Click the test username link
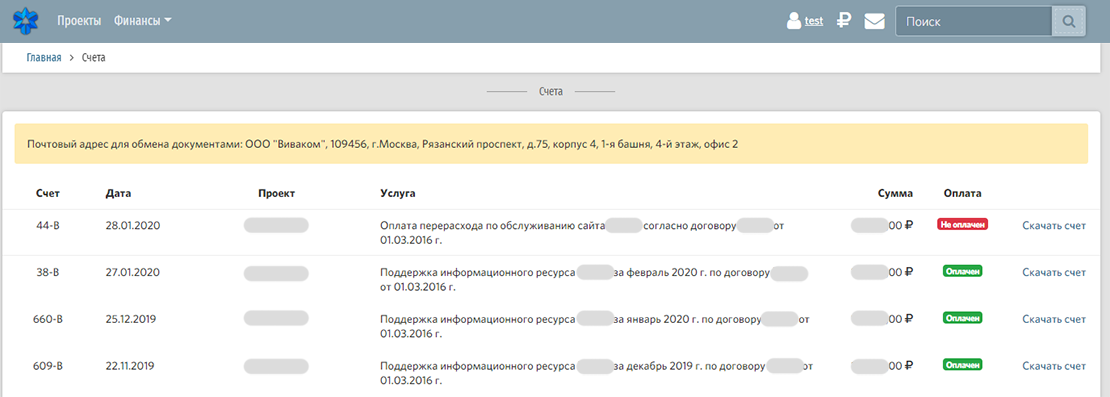Viewport: 1110px width, 397px height. (814, 21)
